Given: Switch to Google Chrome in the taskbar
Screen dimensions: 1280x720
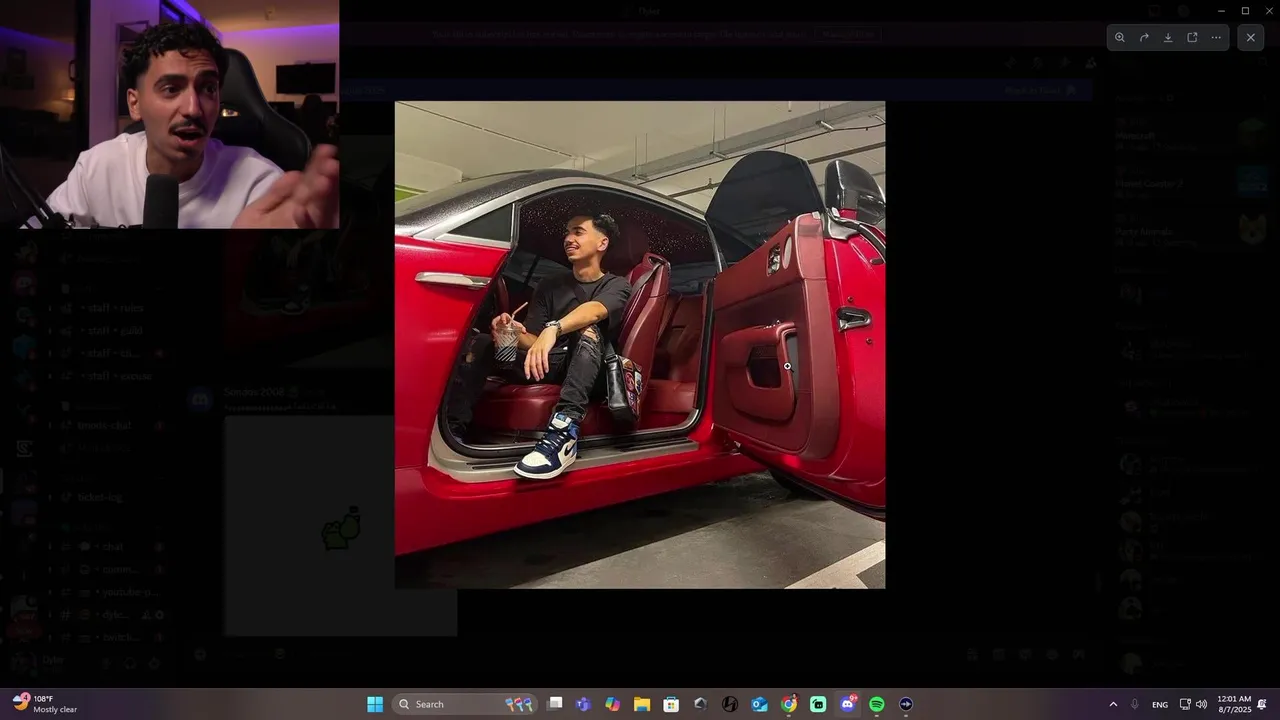Looking at the screenshot, I should tap(789, 704).
